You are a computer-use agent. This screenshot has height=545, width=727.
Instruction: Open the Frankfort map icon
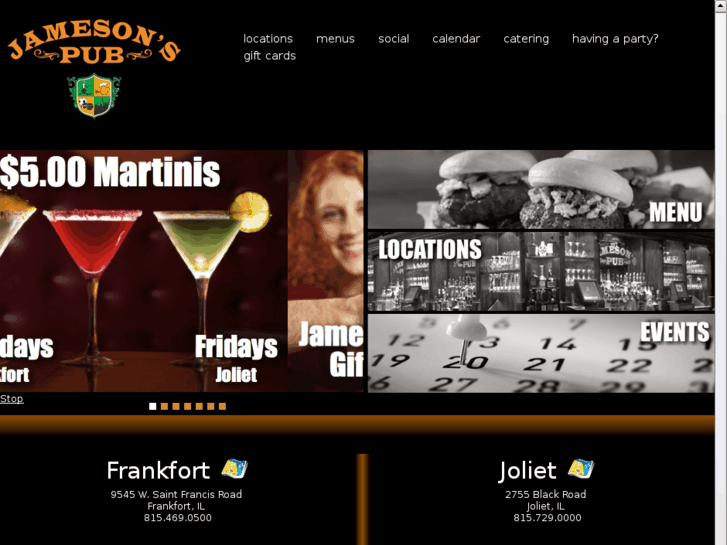pos(235,468)
